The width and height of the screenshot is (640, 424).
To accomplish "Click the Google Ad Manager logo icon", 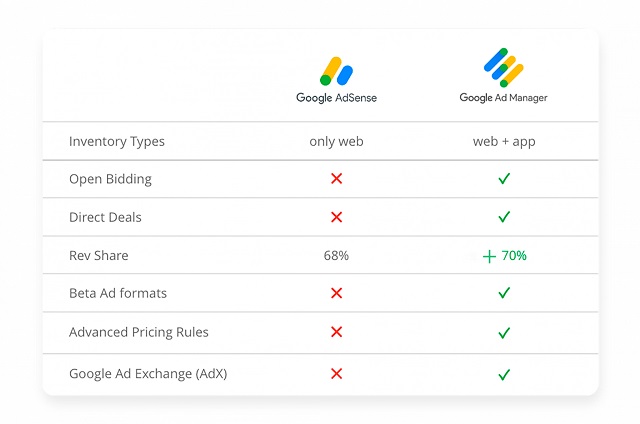I will (x=504, y=67).
